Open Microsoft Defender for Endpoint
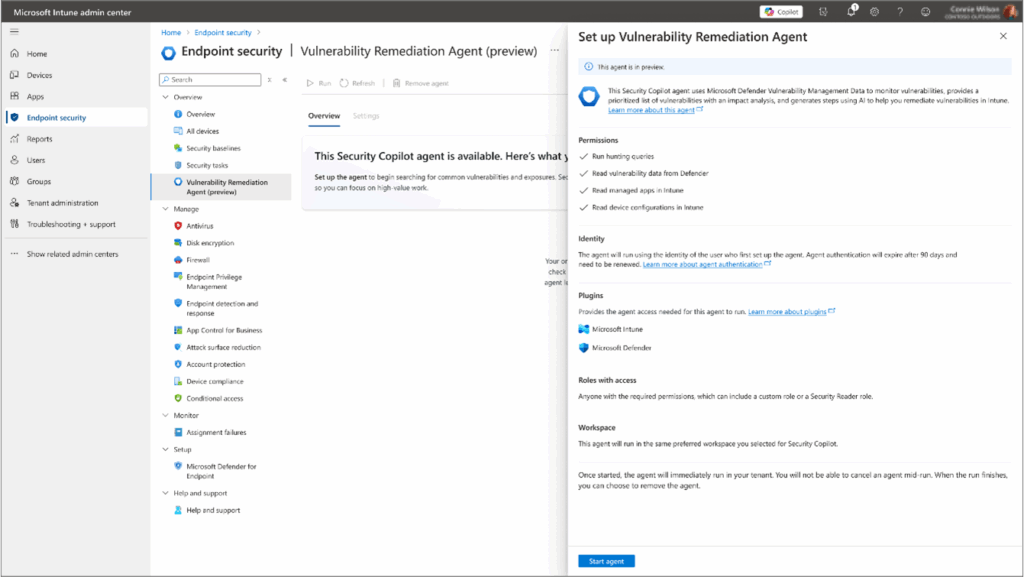 coord(222,471)
